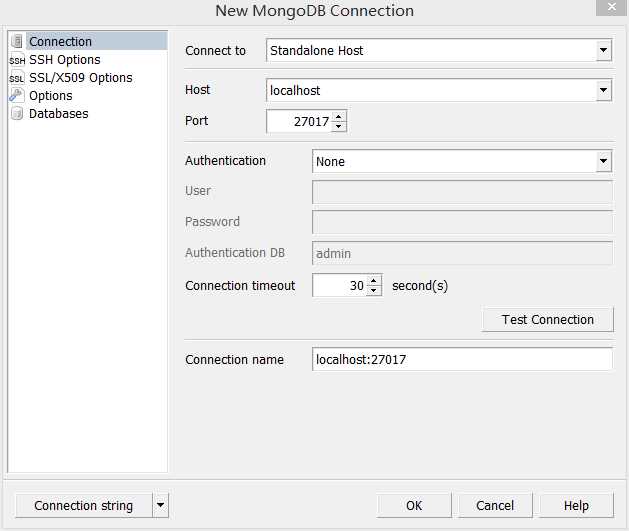Decrease Connection timeout with down arrow
This screenshot has width=629, height=531.
click(x=374, y=290)
